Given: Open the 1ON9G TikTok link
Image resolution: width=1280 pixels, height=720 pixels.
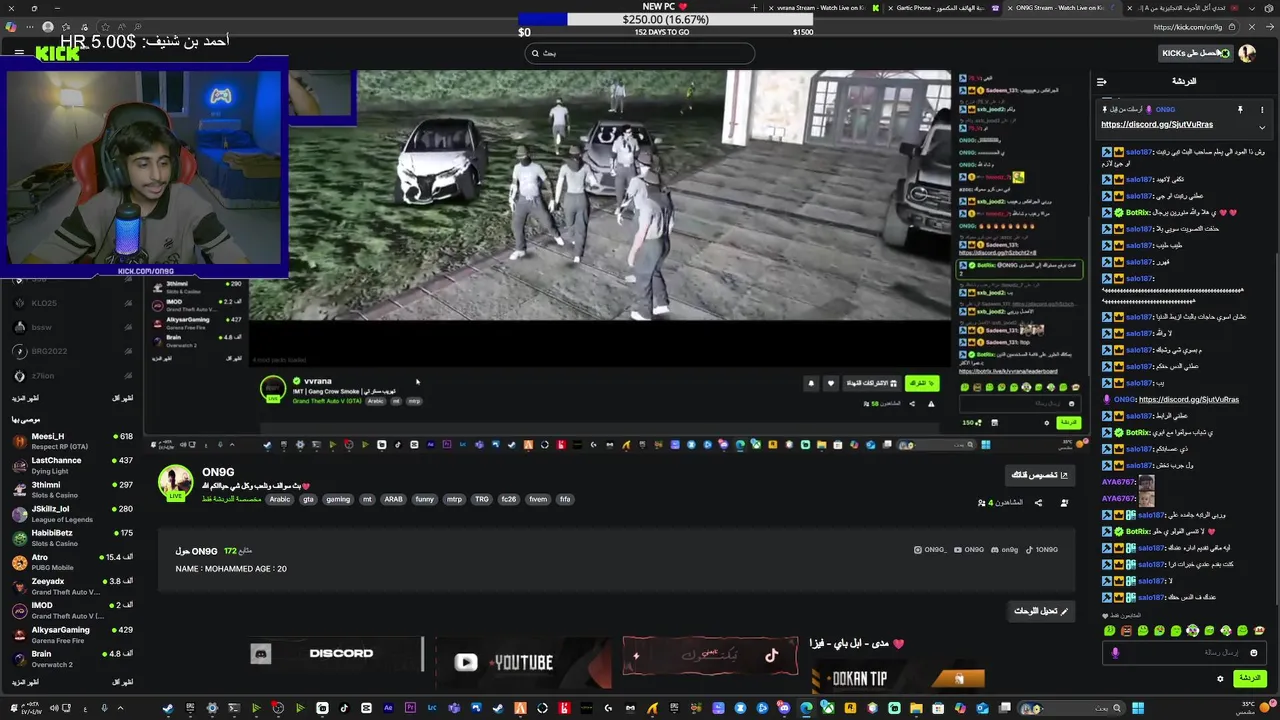Looking at the screenshot, I should [1041, 549].
